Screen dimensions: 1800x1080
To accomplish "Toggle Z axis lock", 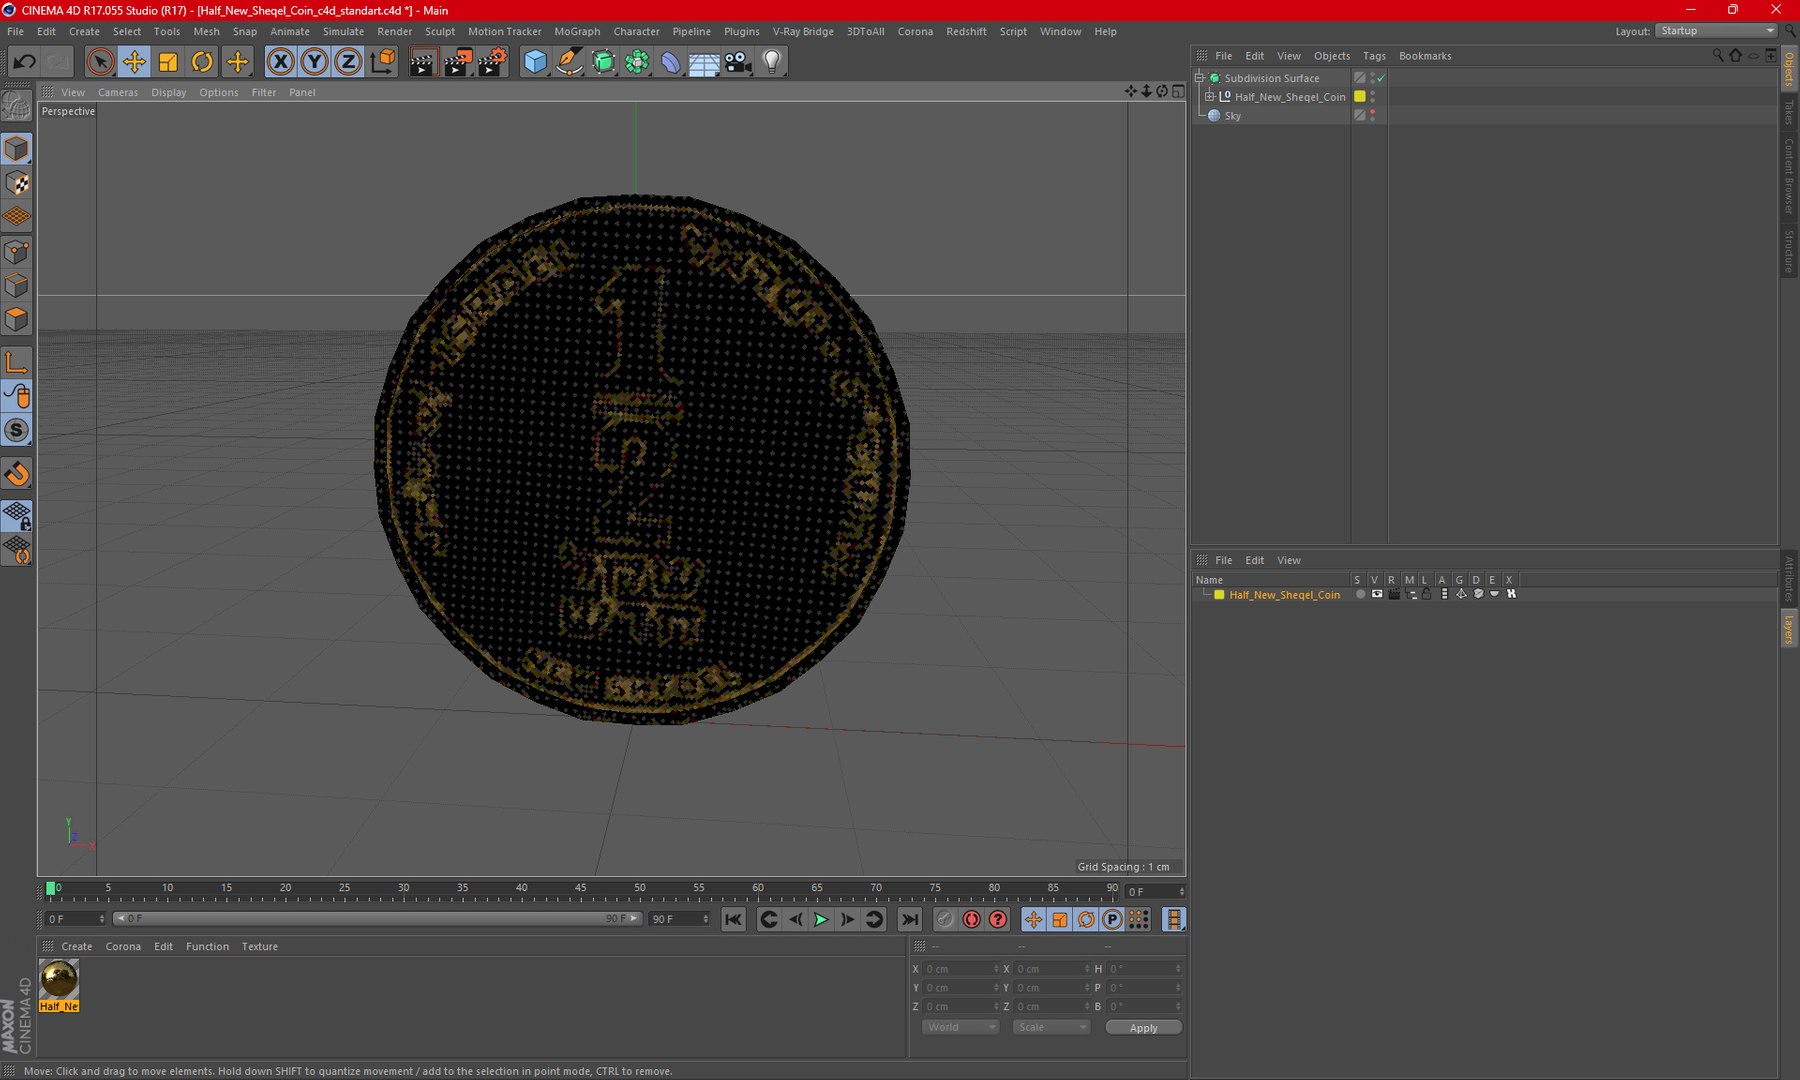I will tap(348, 62).
